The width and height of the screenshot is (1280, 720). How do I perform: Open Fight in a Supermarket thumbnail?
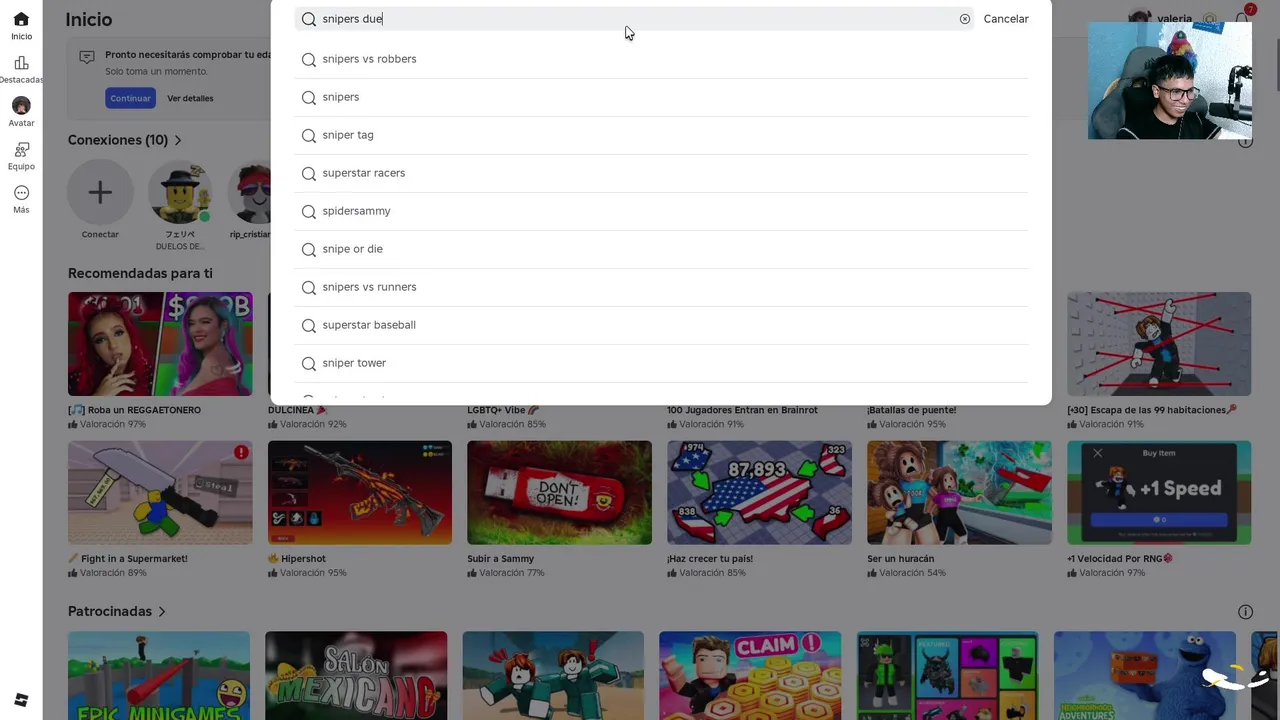tap(160, 493)
